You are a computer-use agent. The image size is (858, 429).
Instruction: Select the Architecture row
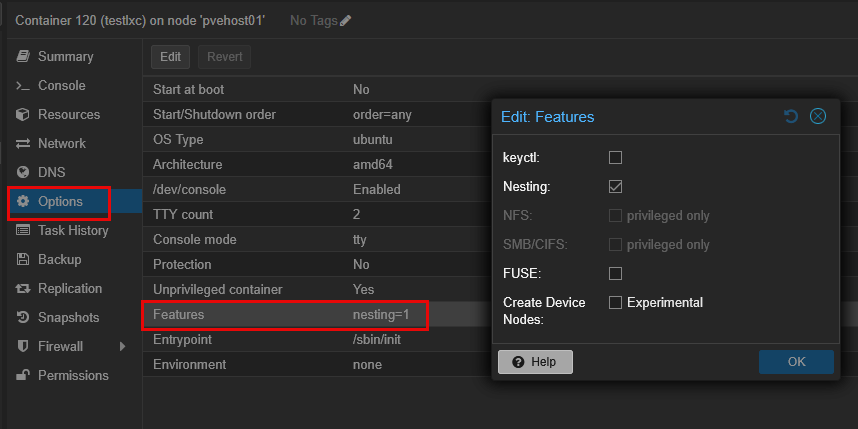click(x=317, y=164)
